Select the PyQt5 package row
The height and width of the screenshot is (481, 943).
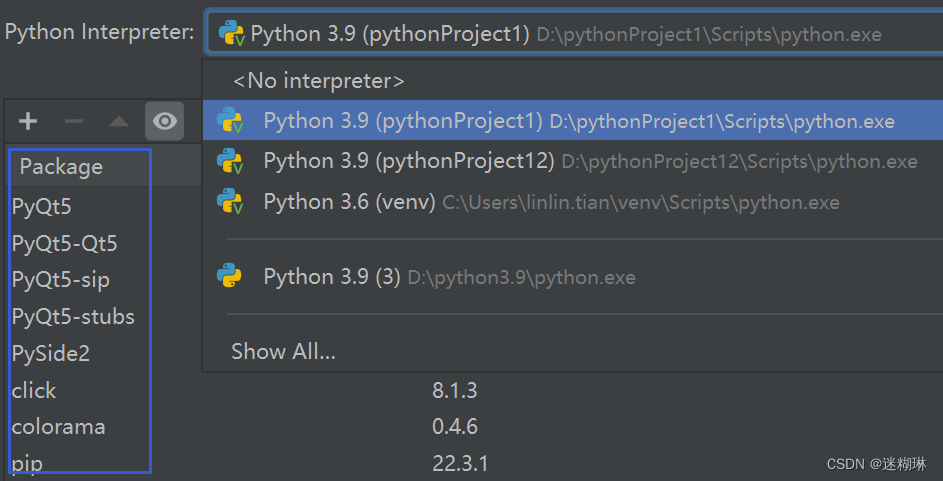coord(41,207)
